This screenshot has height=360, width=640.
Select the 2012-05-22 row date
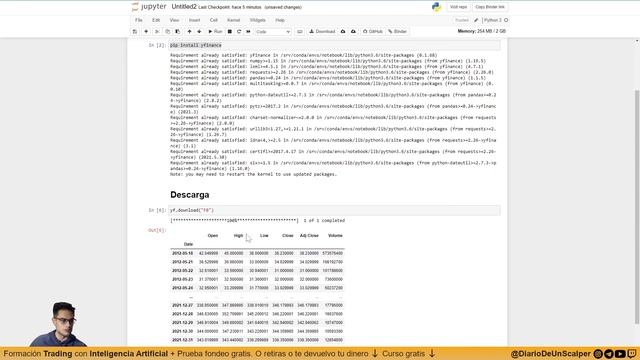(x=182, y=271)
